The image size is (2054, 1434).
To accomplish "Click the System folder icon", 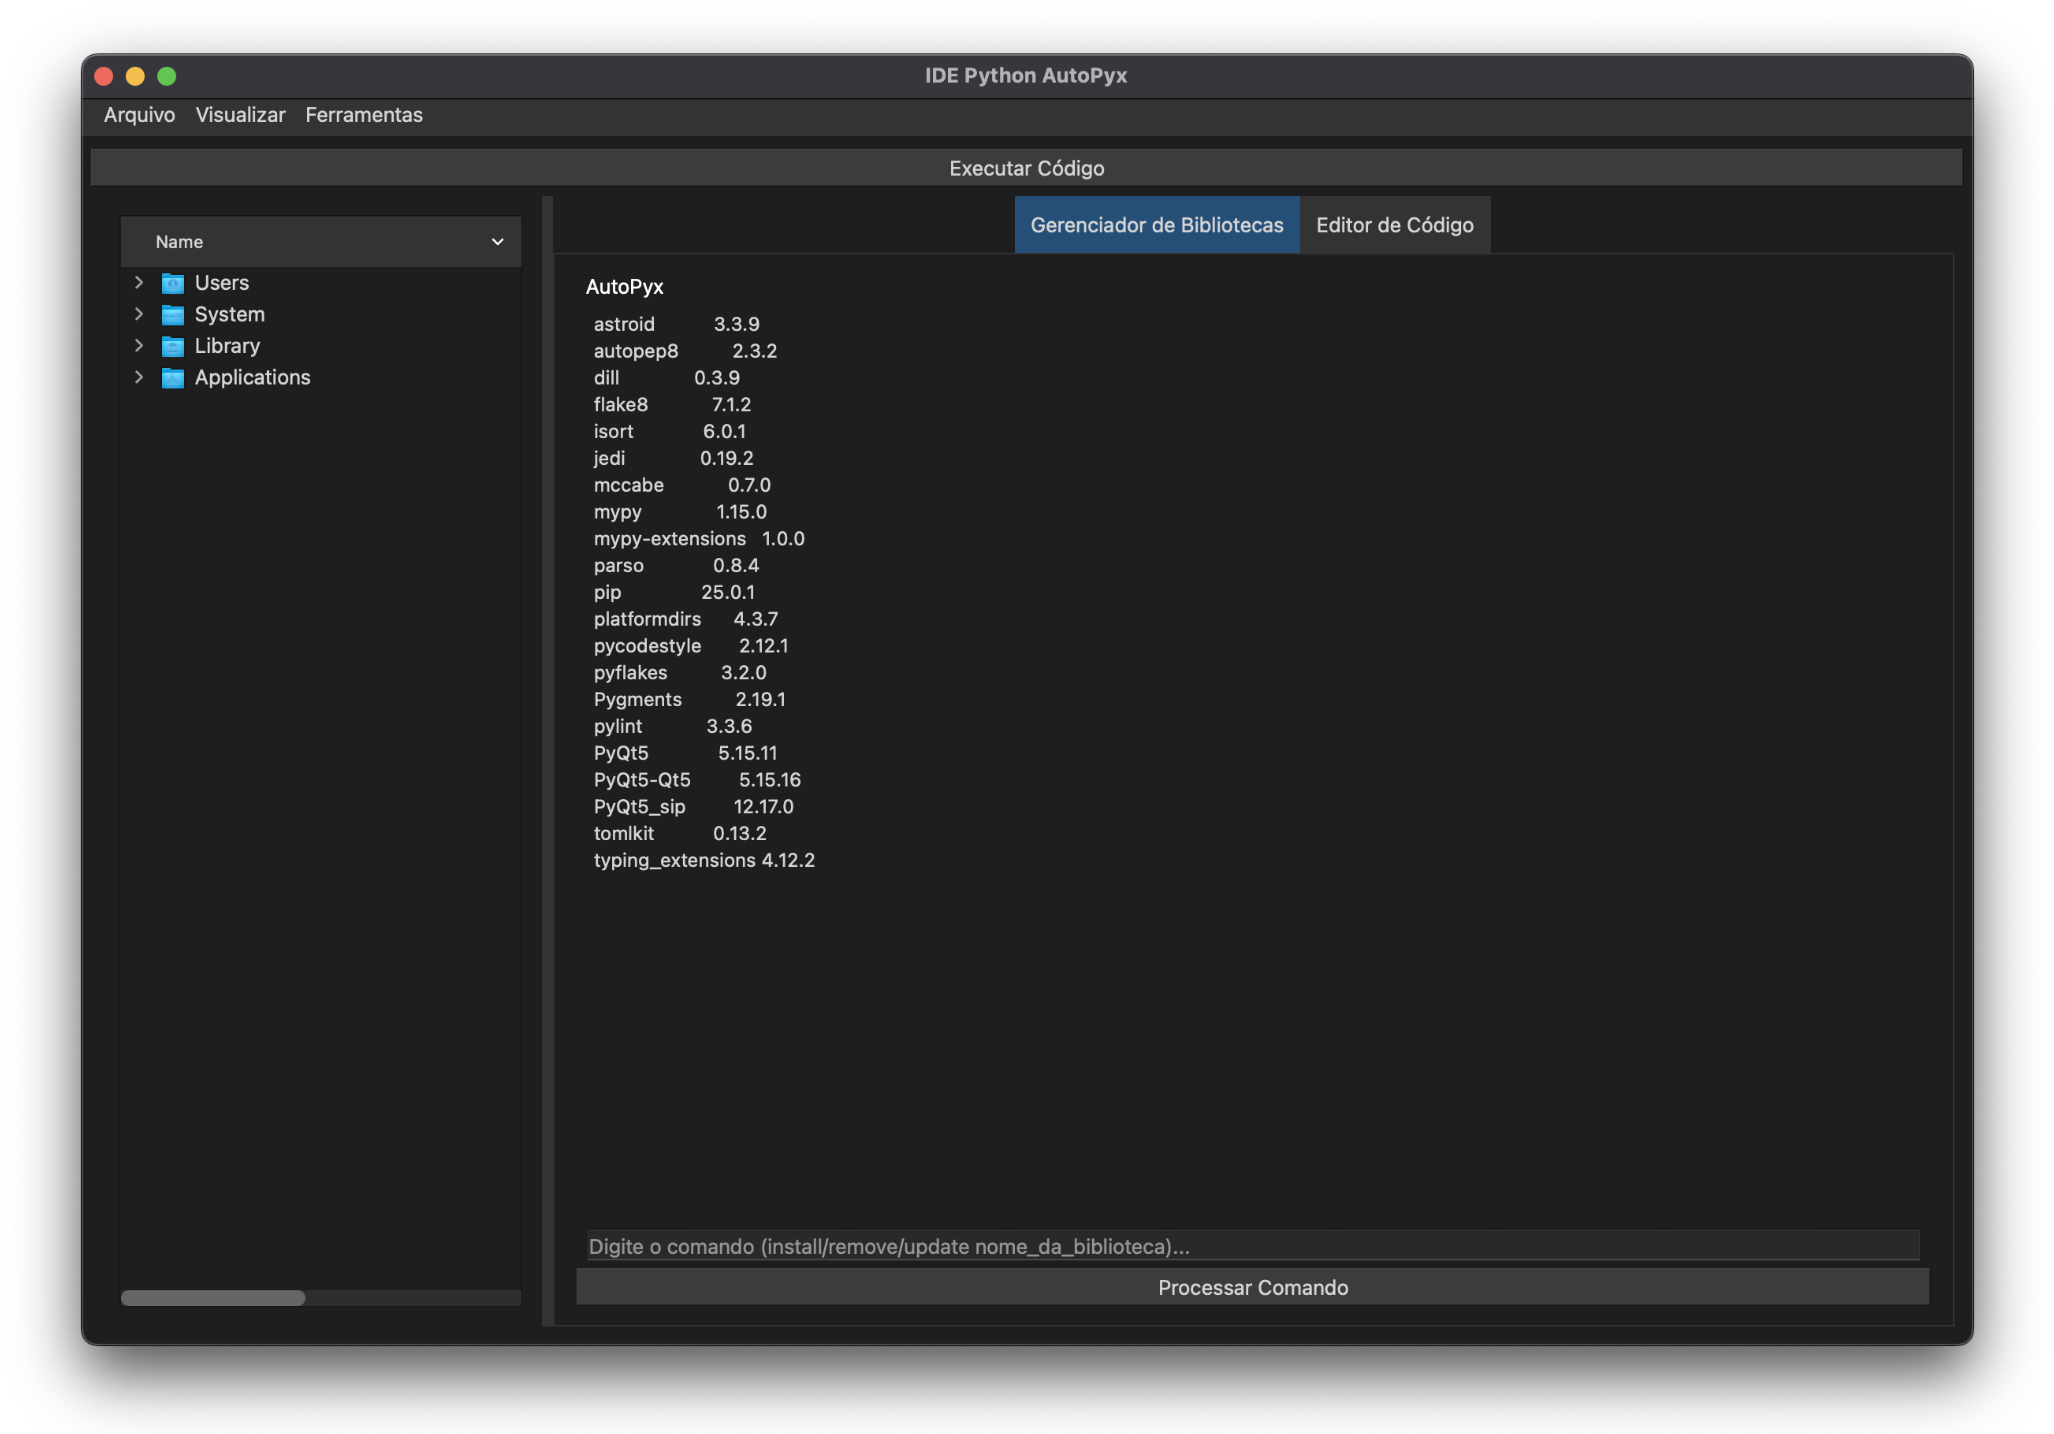I will pyautogui.click(x=173, y=315).
